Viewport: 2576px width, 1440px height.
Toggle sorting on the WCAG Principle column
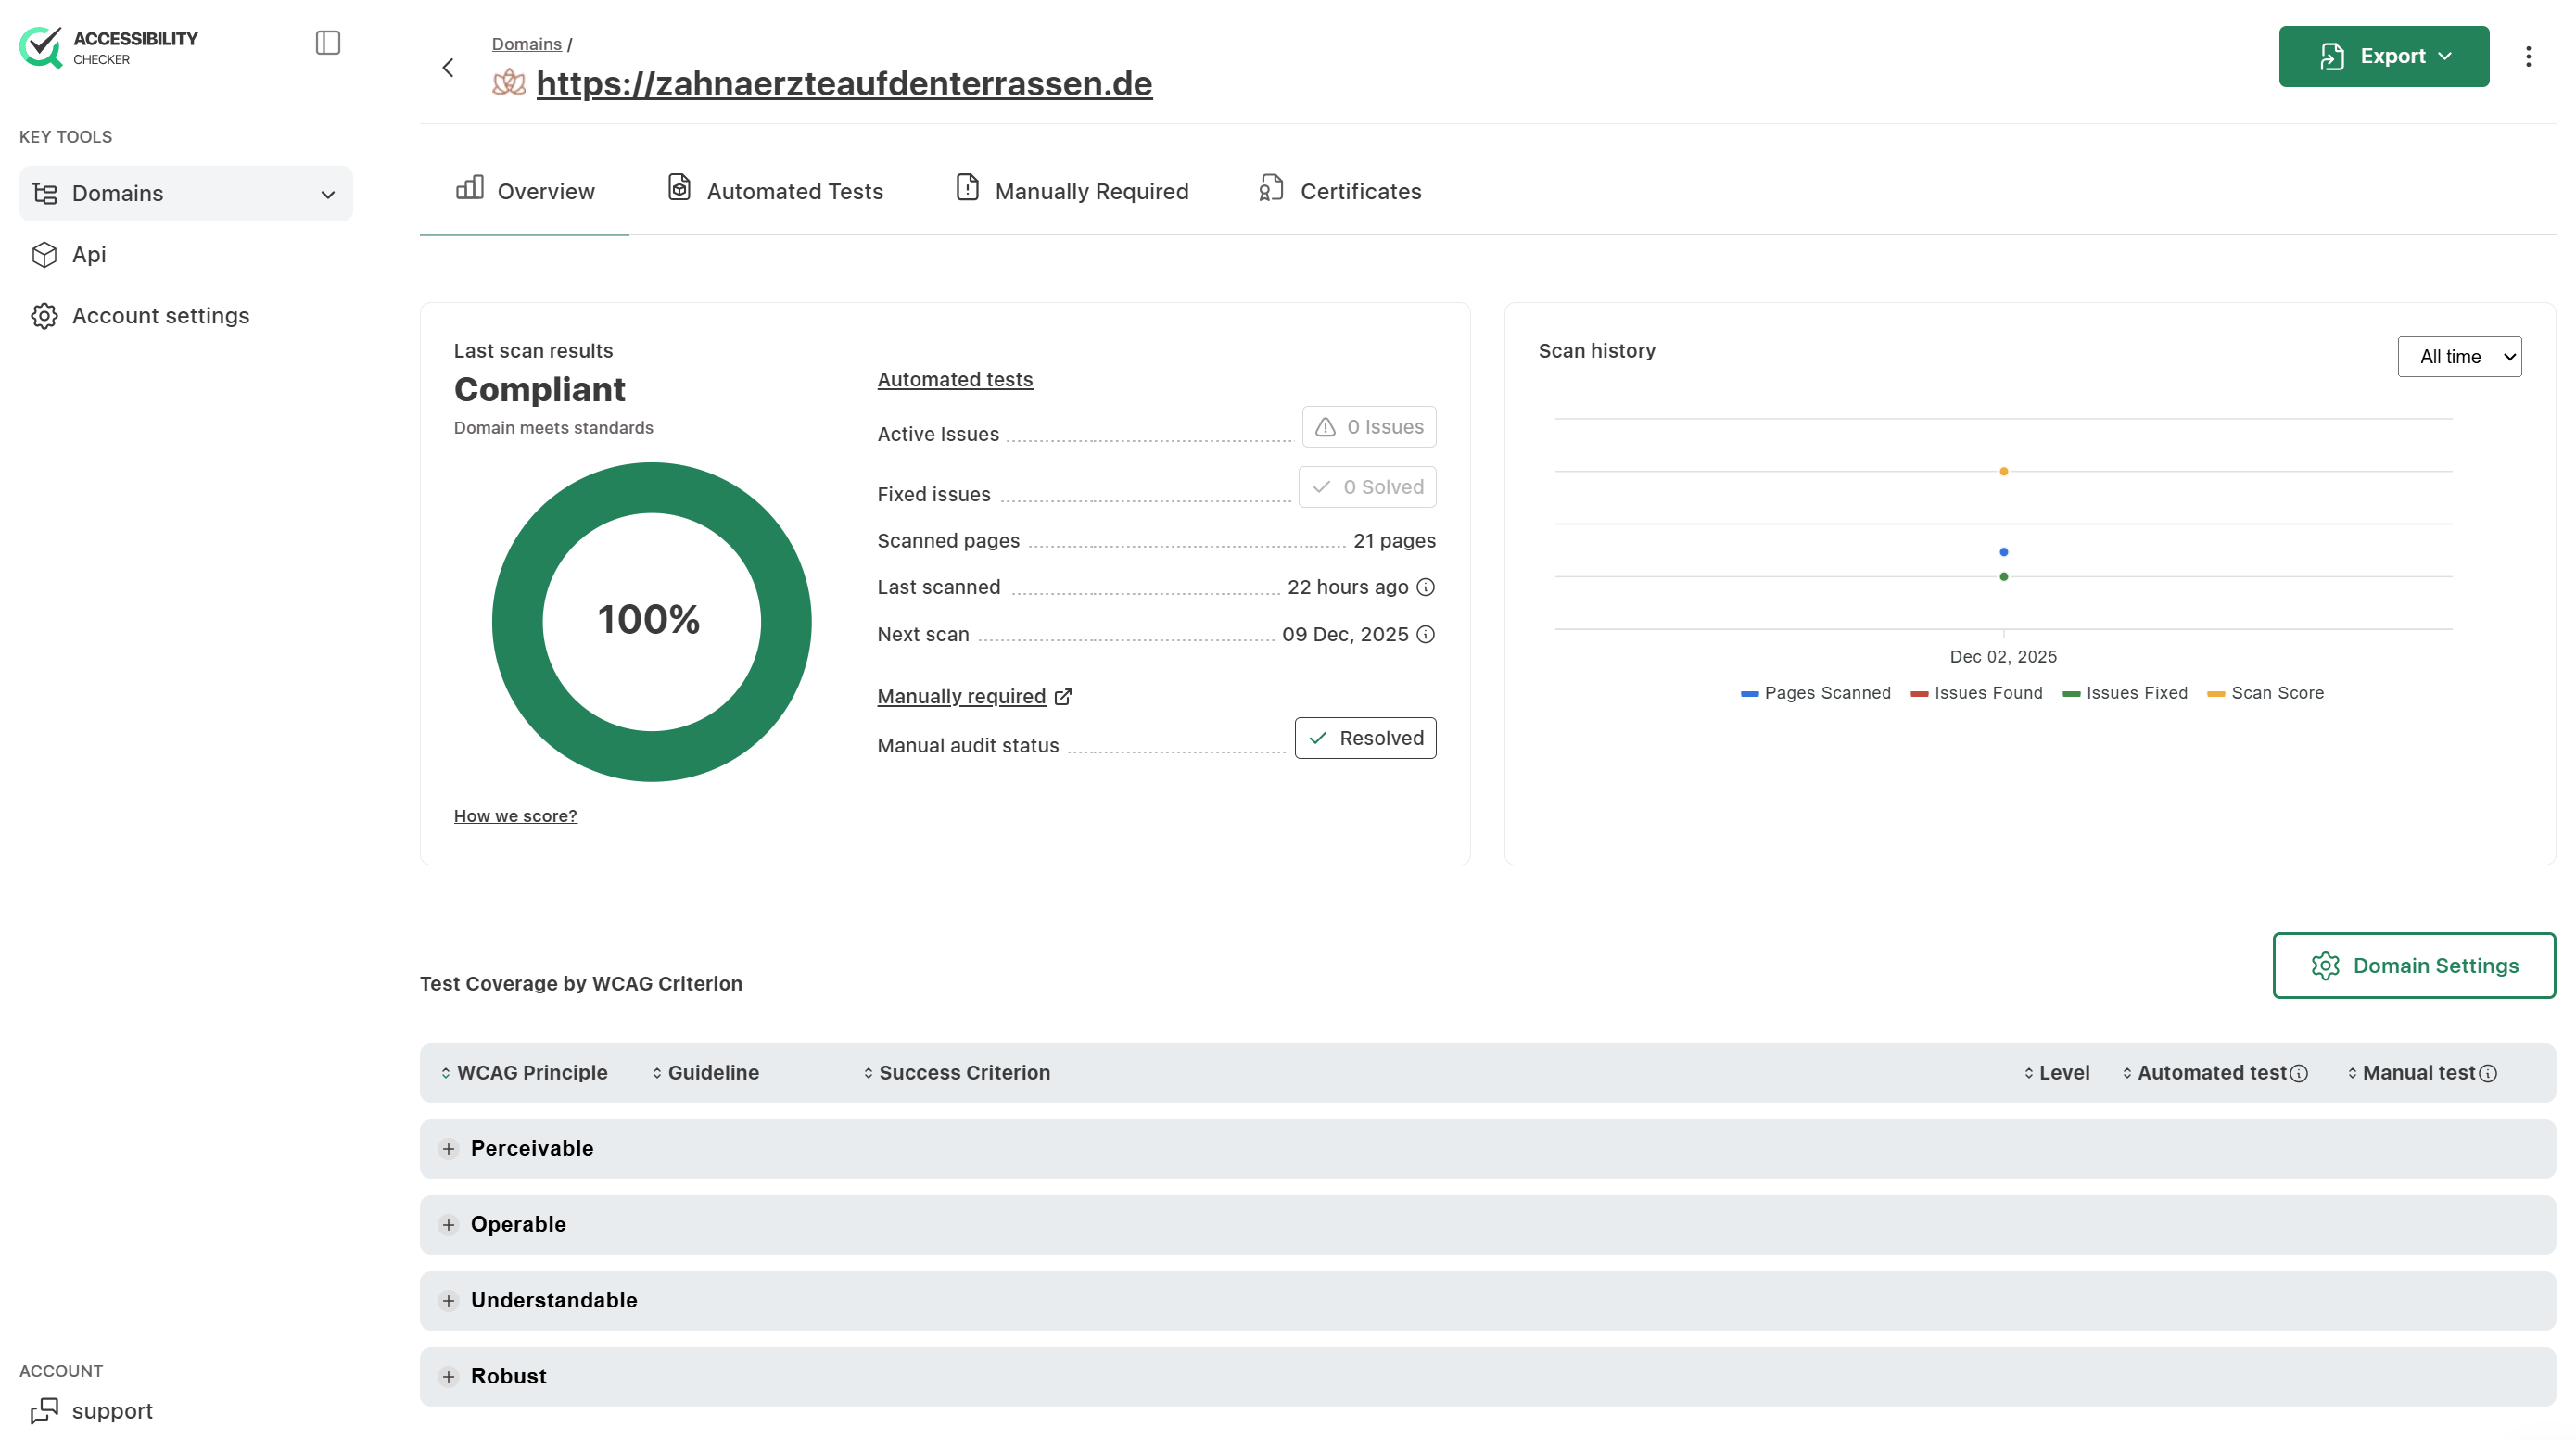[447, 1072]
